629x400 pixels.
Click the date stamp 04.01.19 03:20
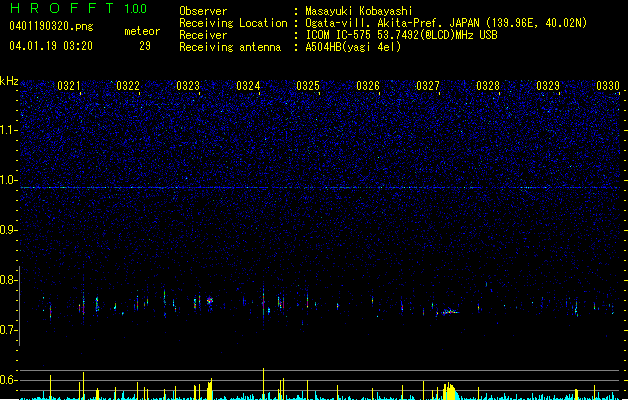pyautogui.click(x=51, y=46)
